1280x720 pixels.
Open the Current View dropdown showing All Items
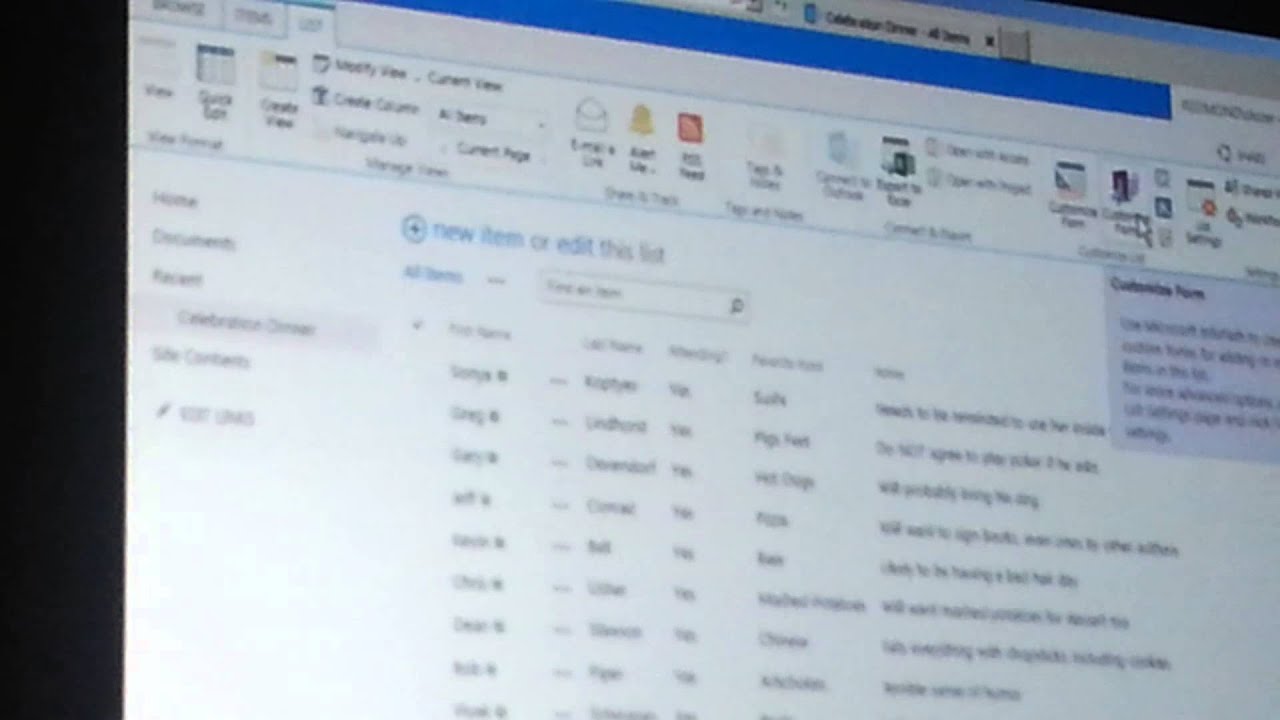491,120
